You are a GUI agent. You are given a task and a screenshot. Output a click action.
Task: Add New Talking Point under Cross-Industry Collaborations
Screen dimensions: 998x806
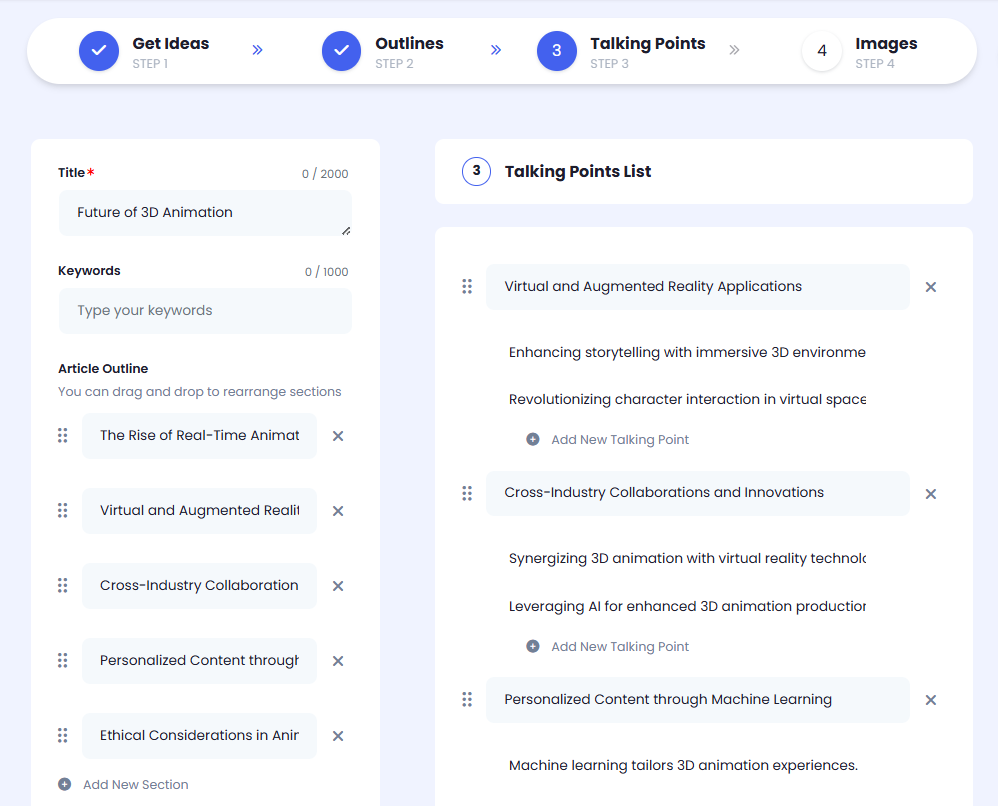tap(619, 647)
